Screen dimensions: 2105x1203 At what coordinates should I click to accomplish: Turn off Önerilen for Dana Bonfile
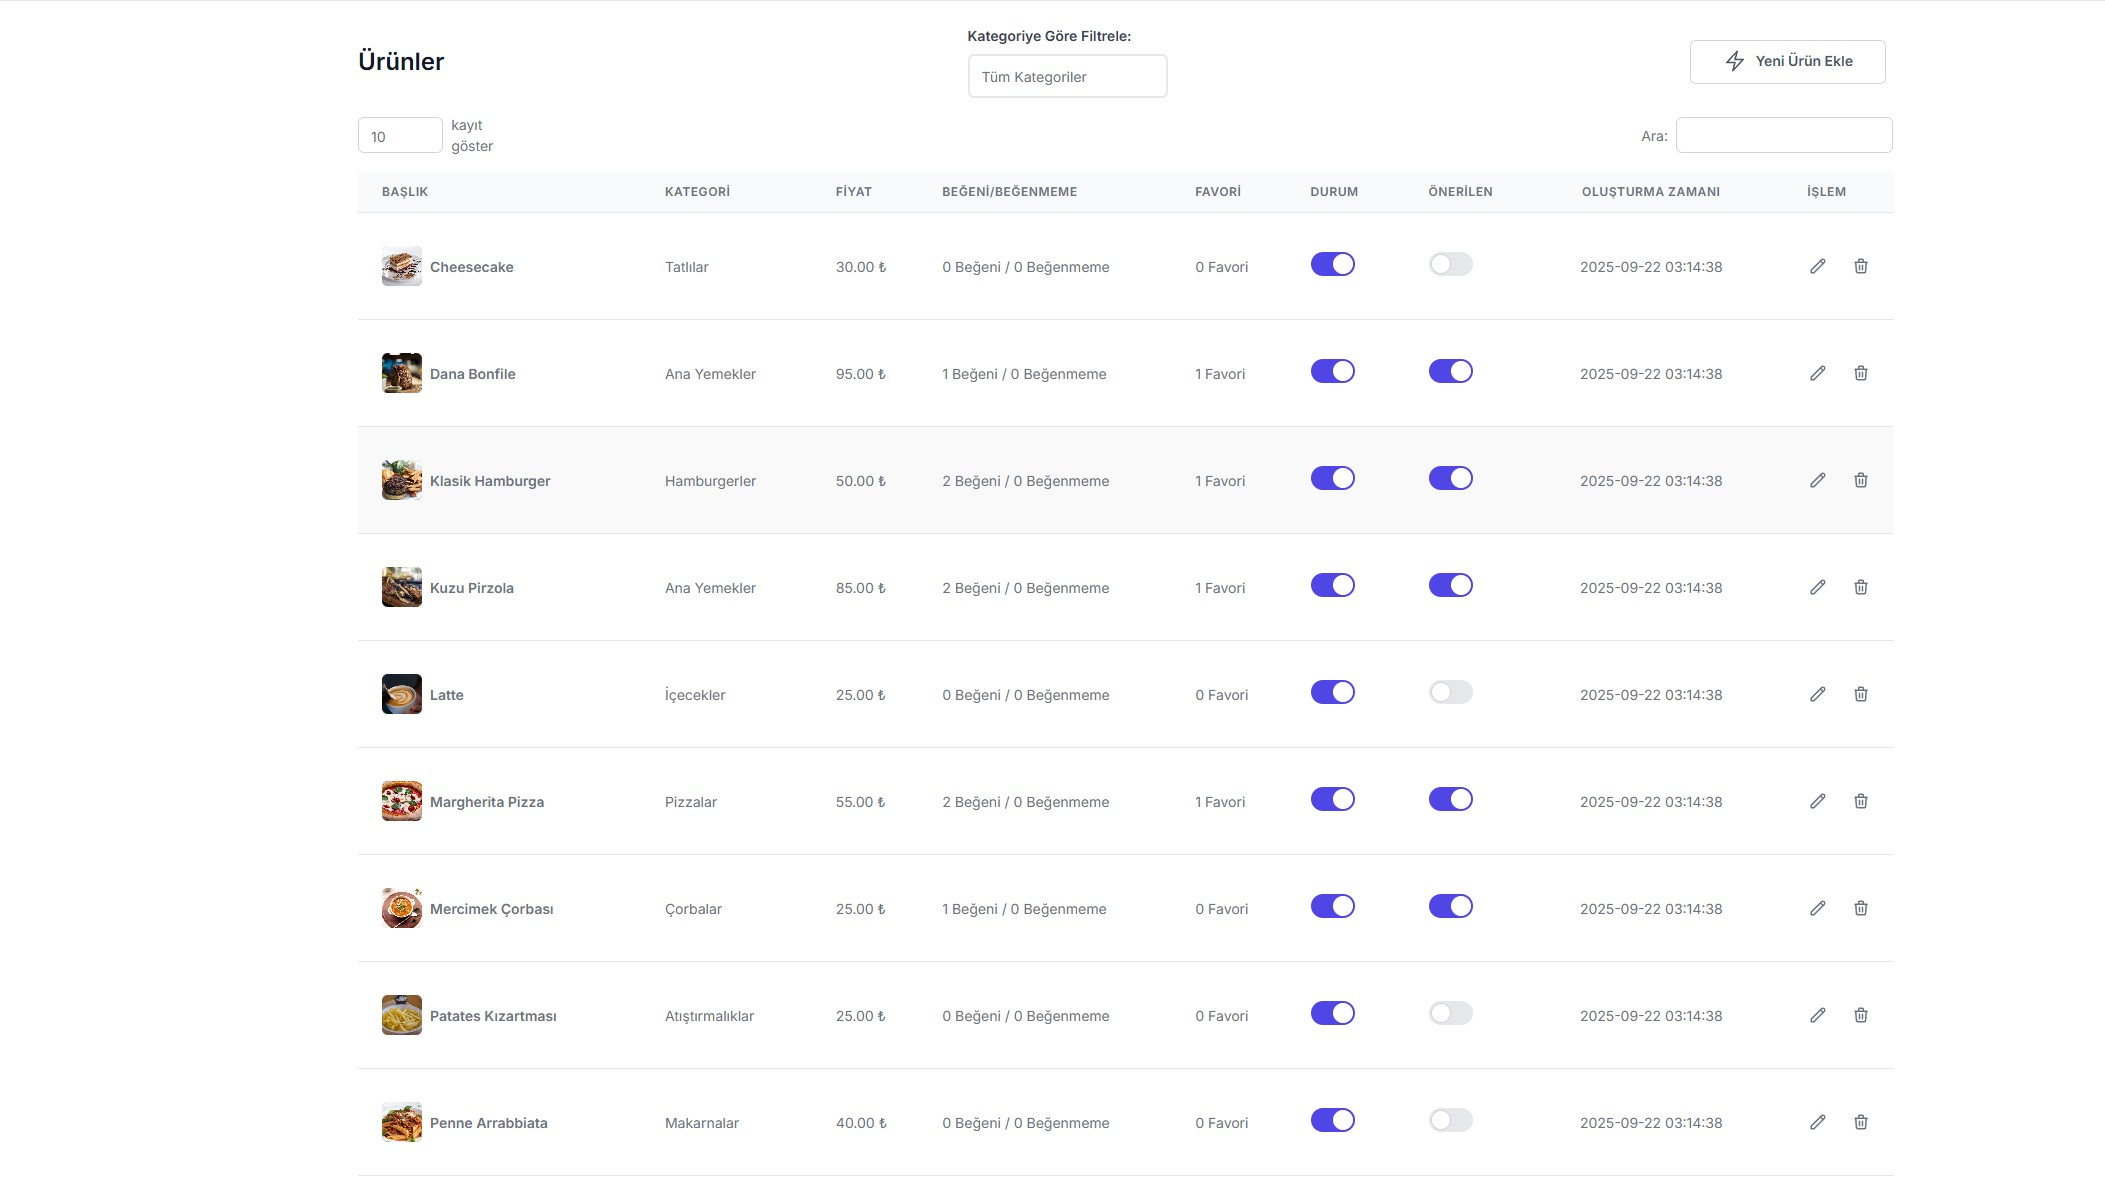click(1450, 371)
